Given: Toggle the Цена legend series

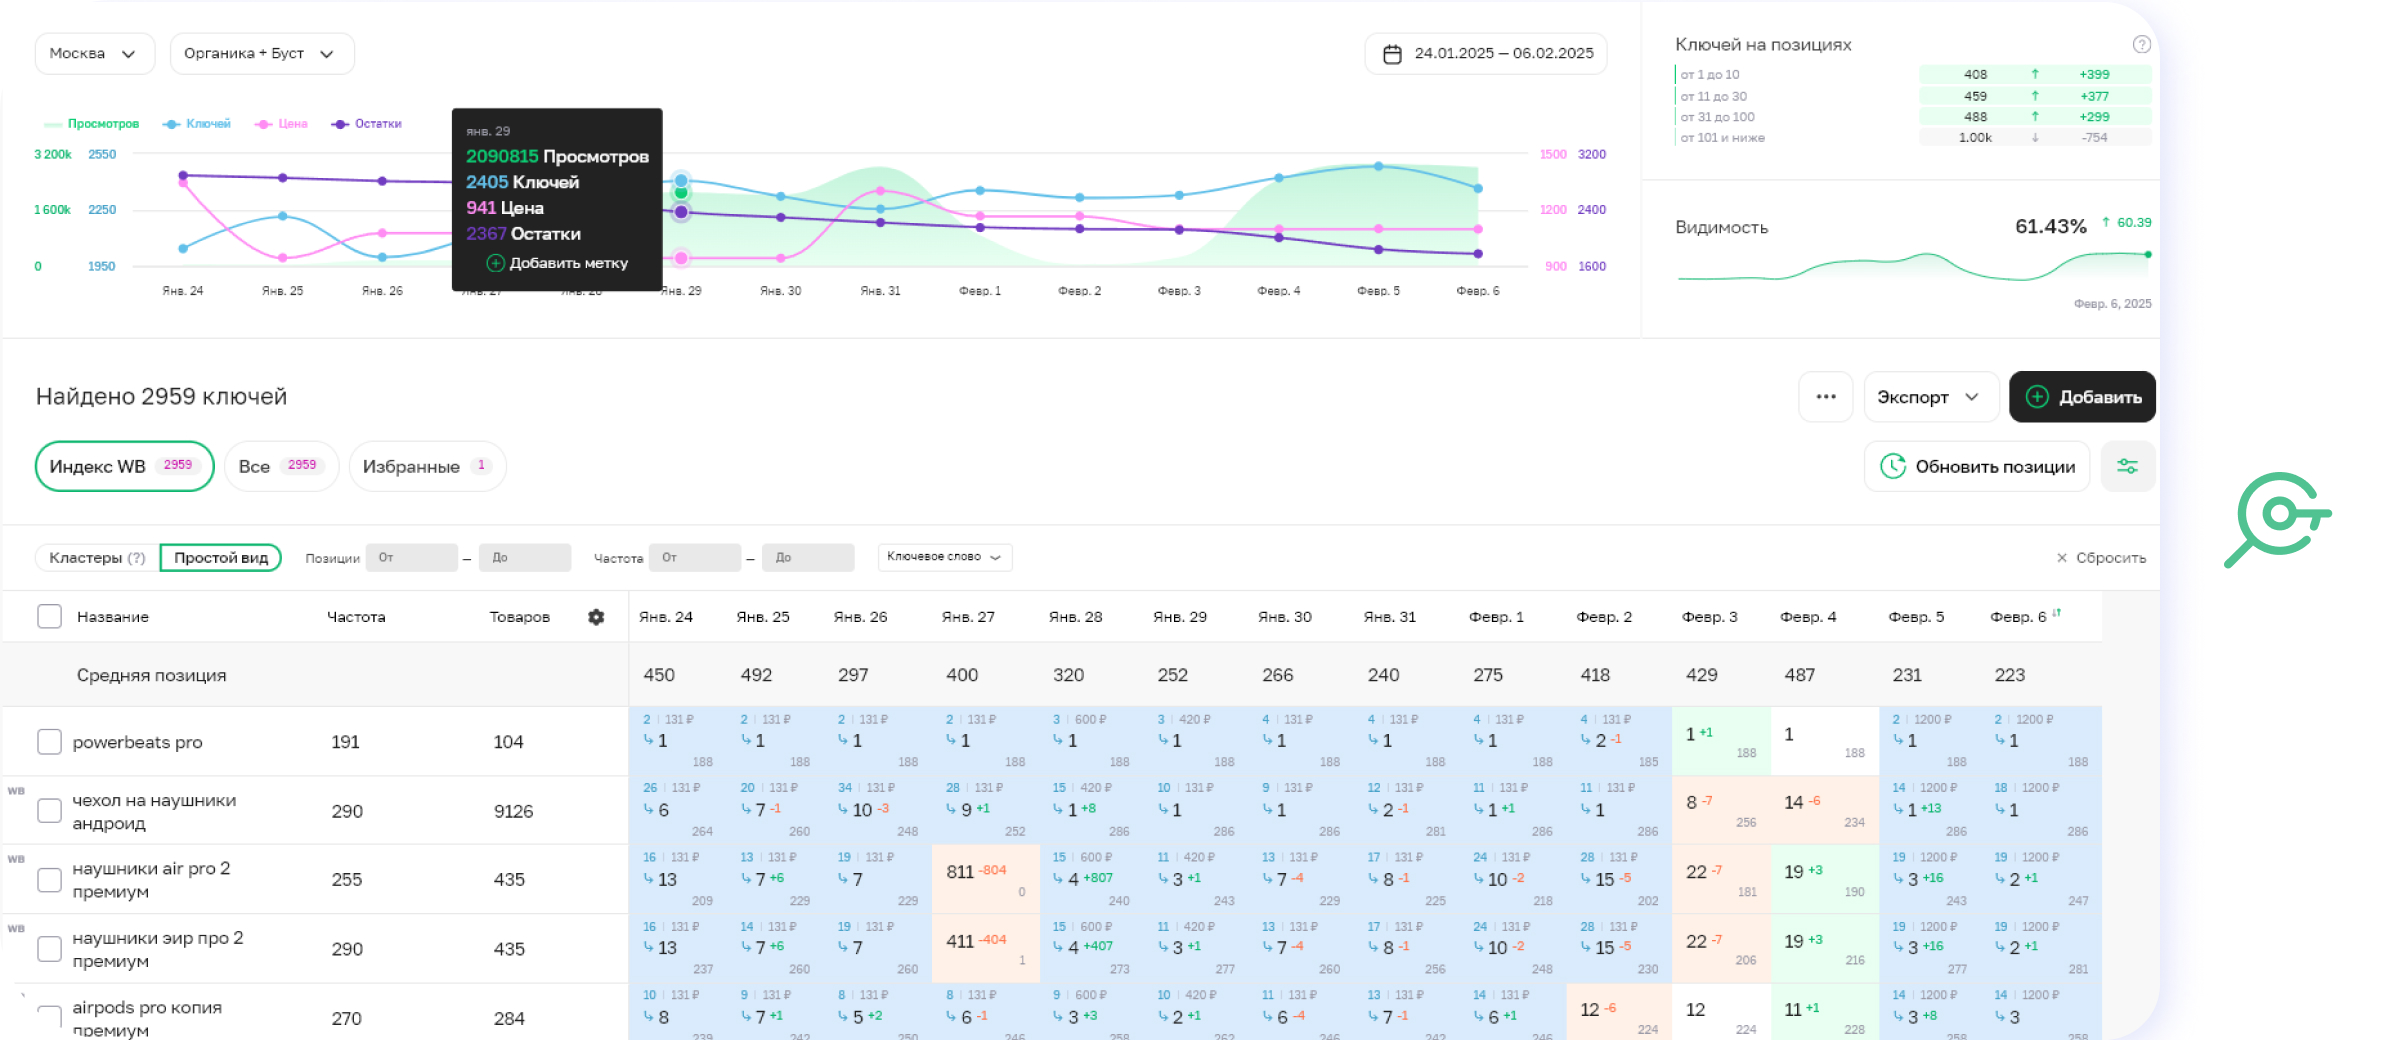Looking at the screenshot, I should tap(281, 124).
